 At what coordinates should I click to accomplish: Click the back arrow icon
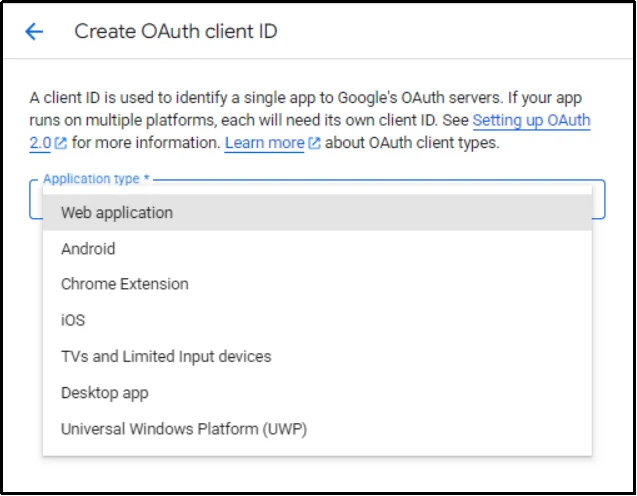(x=34, y=32)
